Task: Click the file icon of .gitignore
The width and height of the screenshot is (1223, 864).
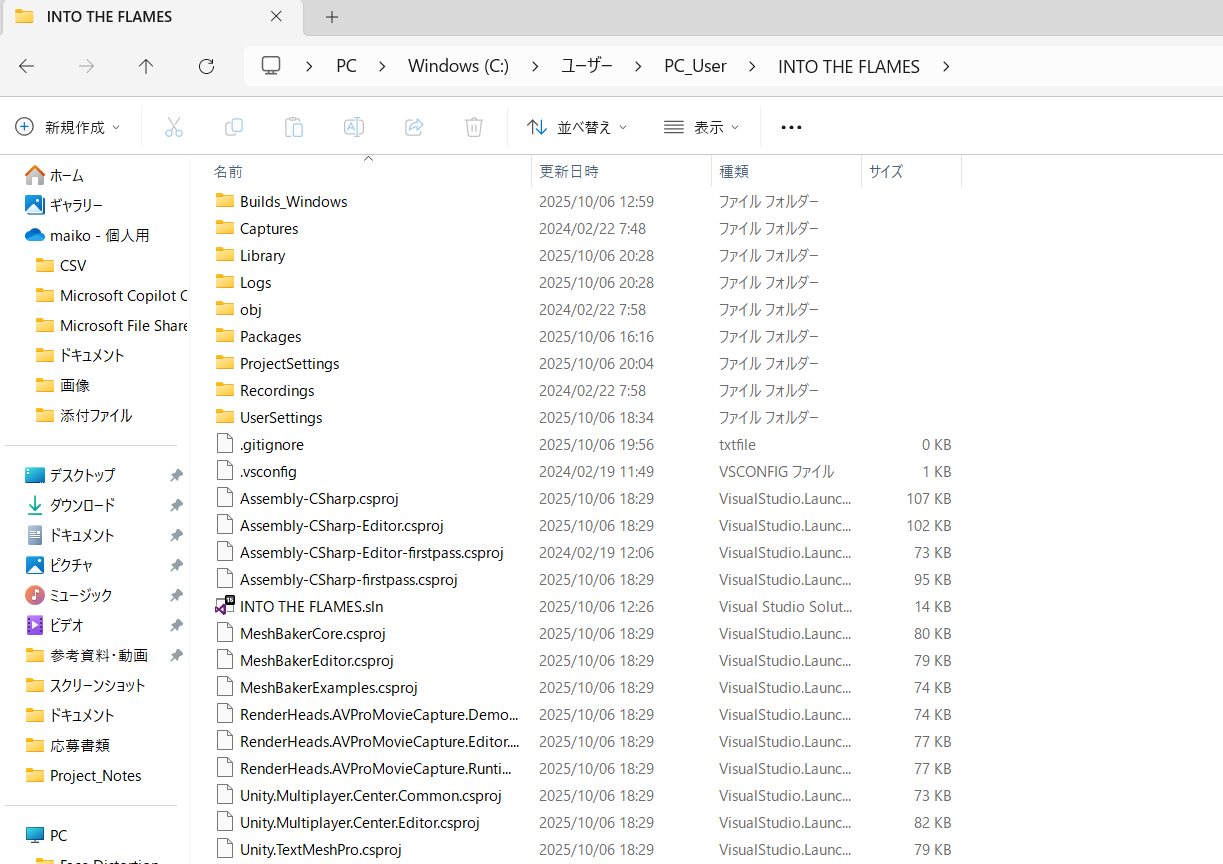Action: tap(224, 444)
